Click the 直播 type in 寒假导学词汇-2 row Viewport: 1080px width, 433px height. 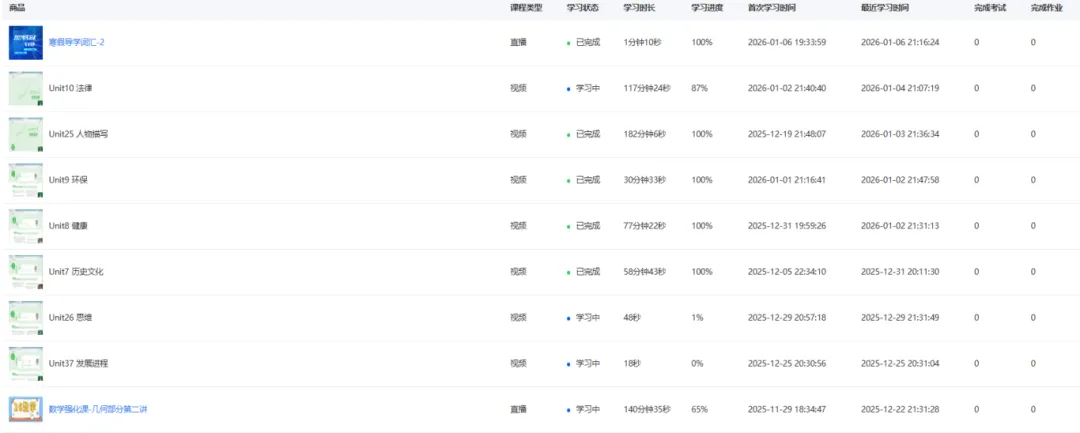pos(518,43)
